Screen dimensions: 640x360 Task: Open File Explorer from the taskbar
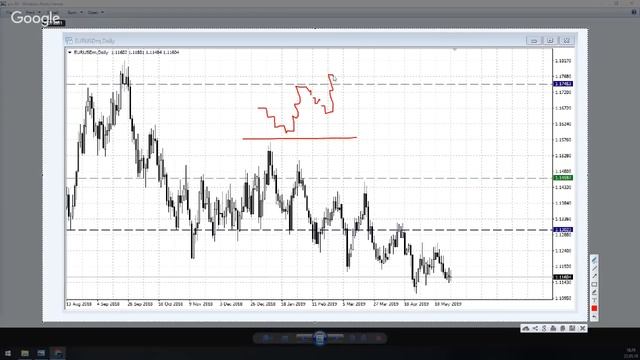coord(25,353)
